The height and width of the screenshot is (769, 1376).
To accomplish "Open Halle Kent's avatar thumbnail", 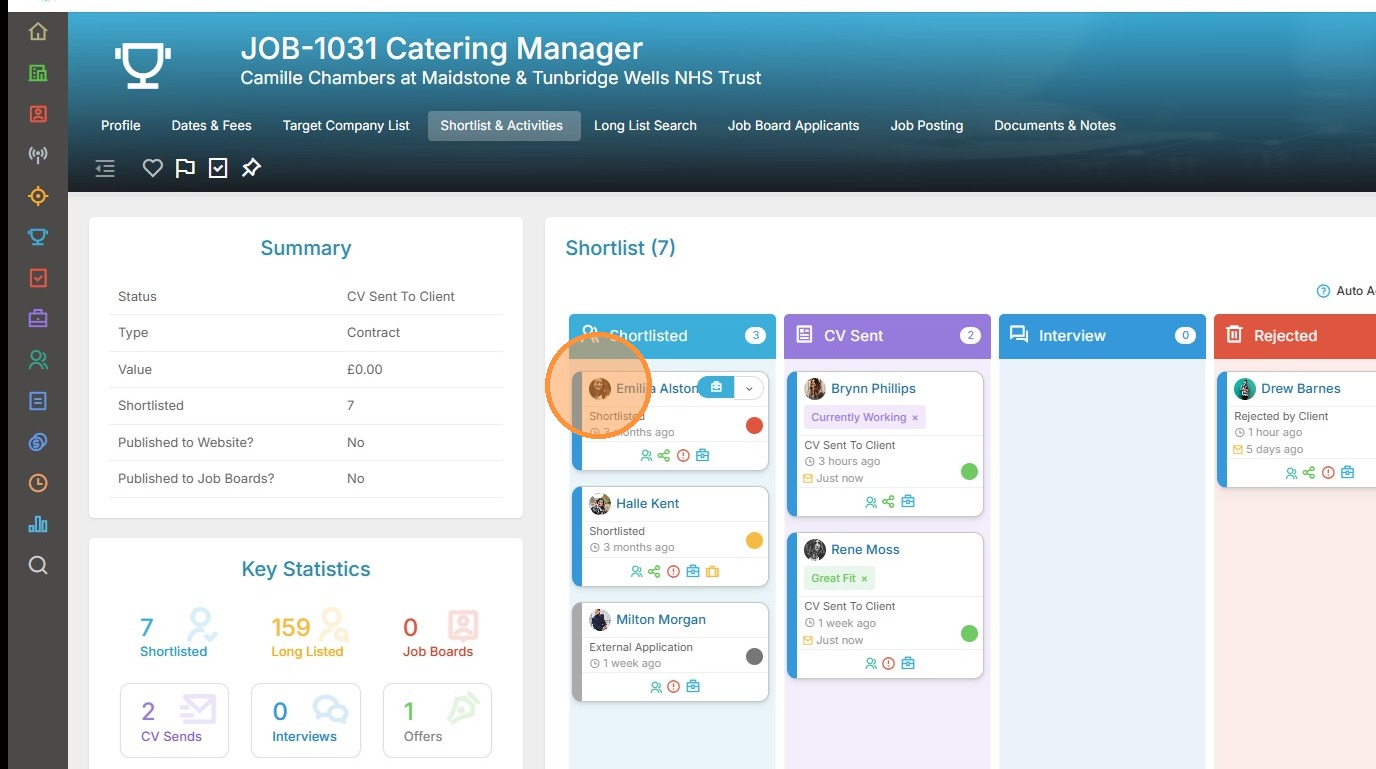I will pyautogui.click(x=600, y=504).
